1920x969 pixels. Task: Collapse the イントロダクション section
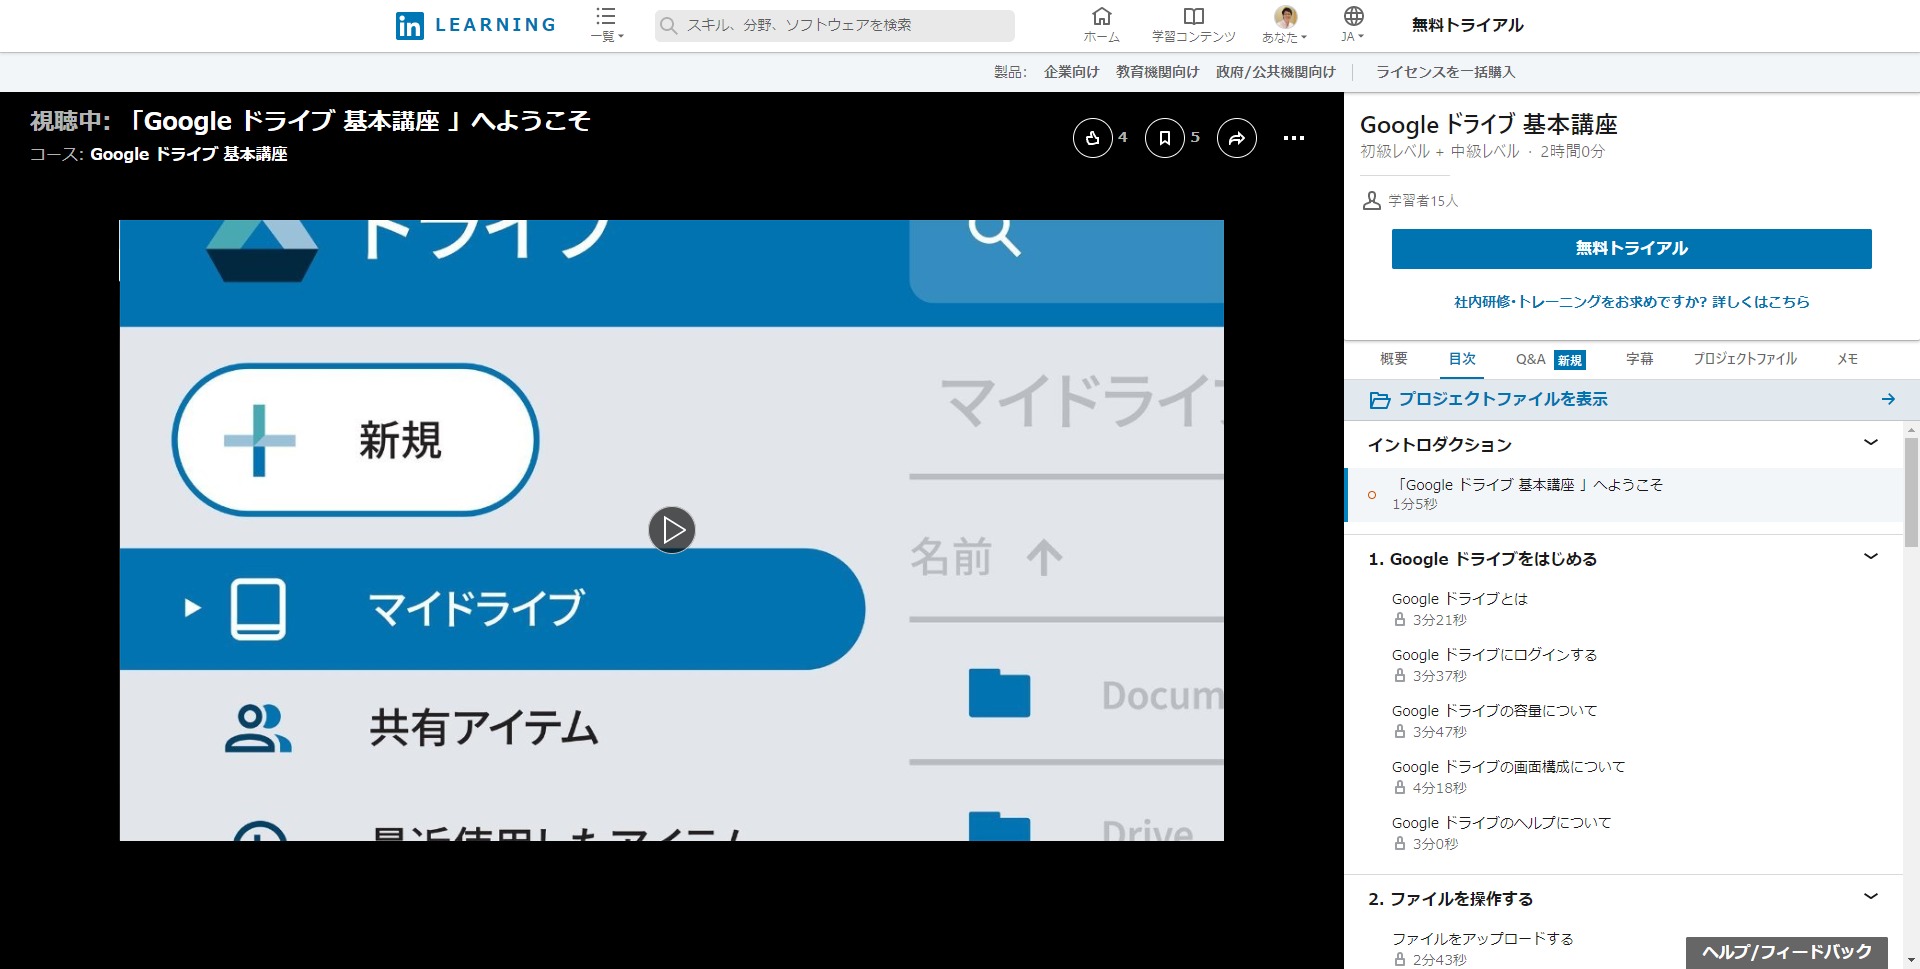[x=1871, y=443]
